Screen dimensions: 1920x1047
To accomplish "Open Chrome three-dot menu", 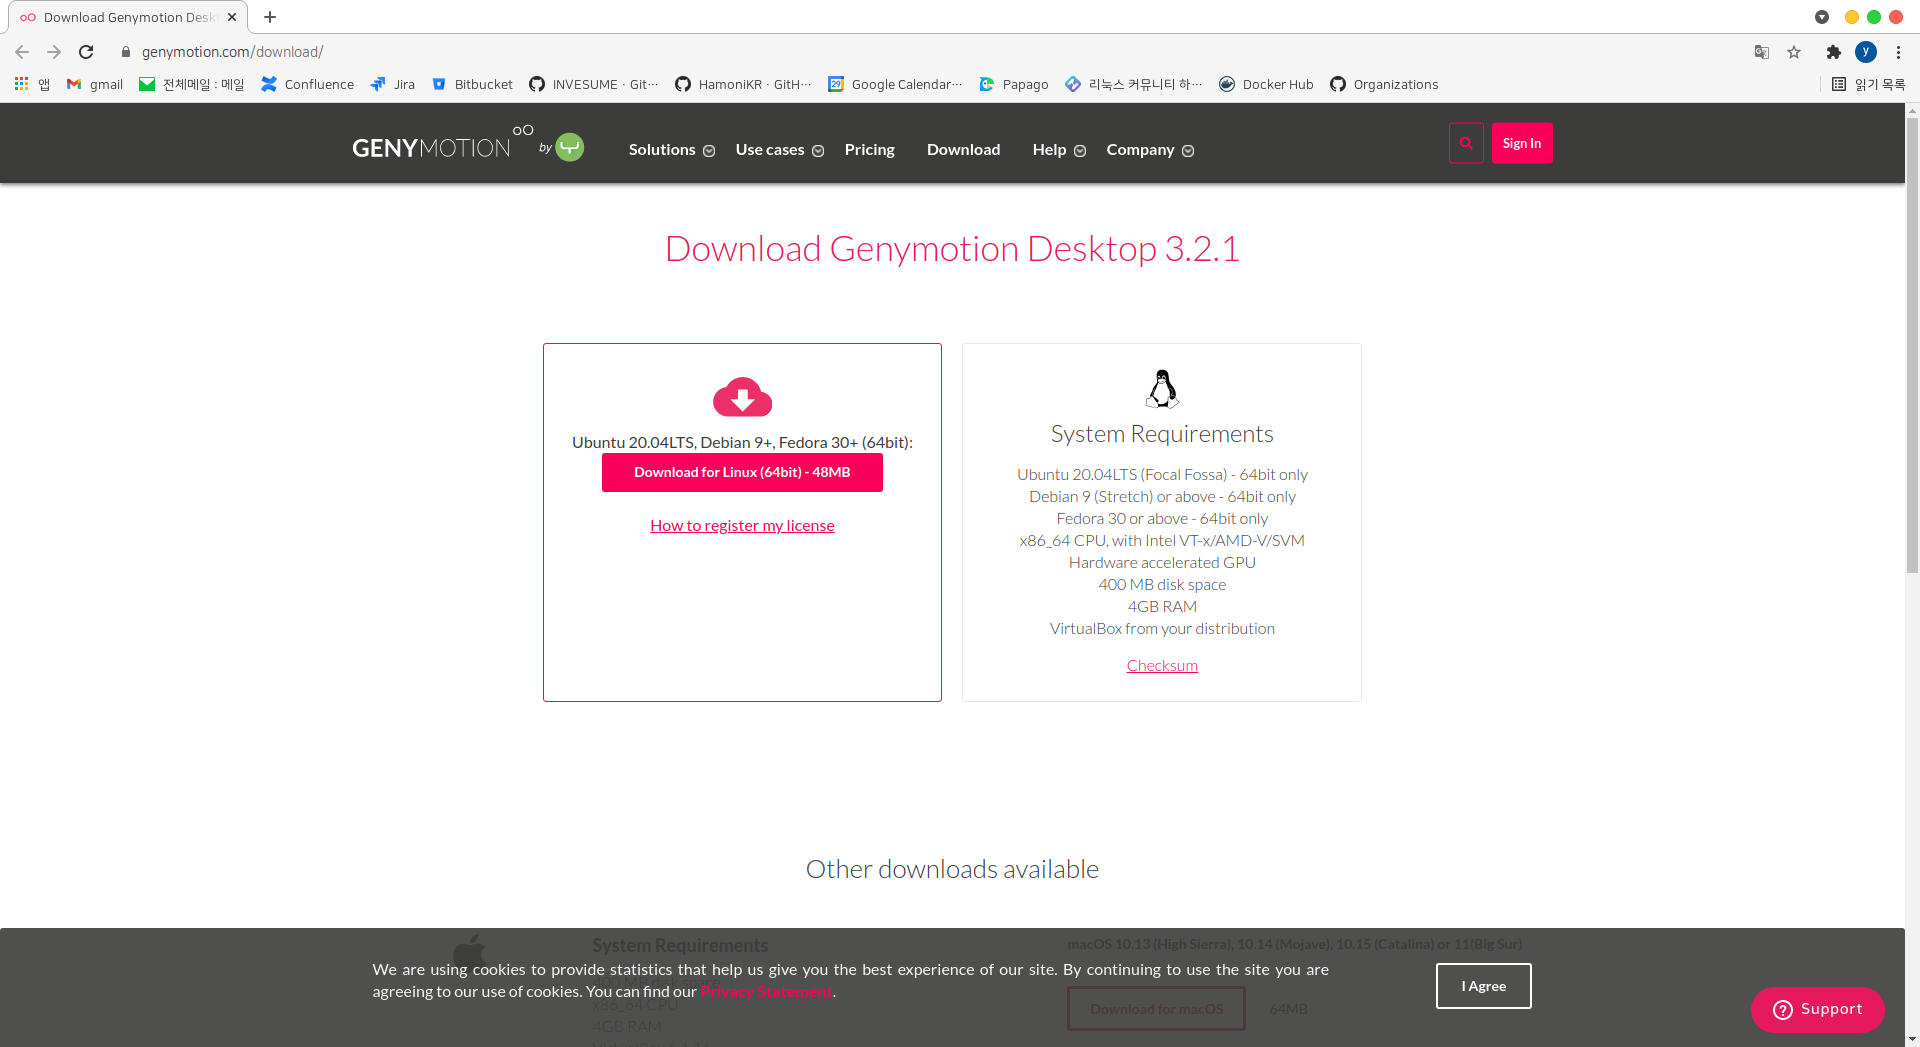I will pyautogui.click(x=1898, y=52).
